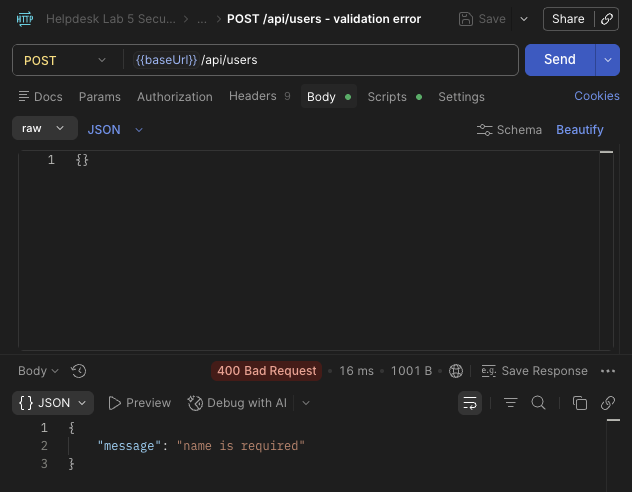Click Save Response example icon

[x=489, y=371]
